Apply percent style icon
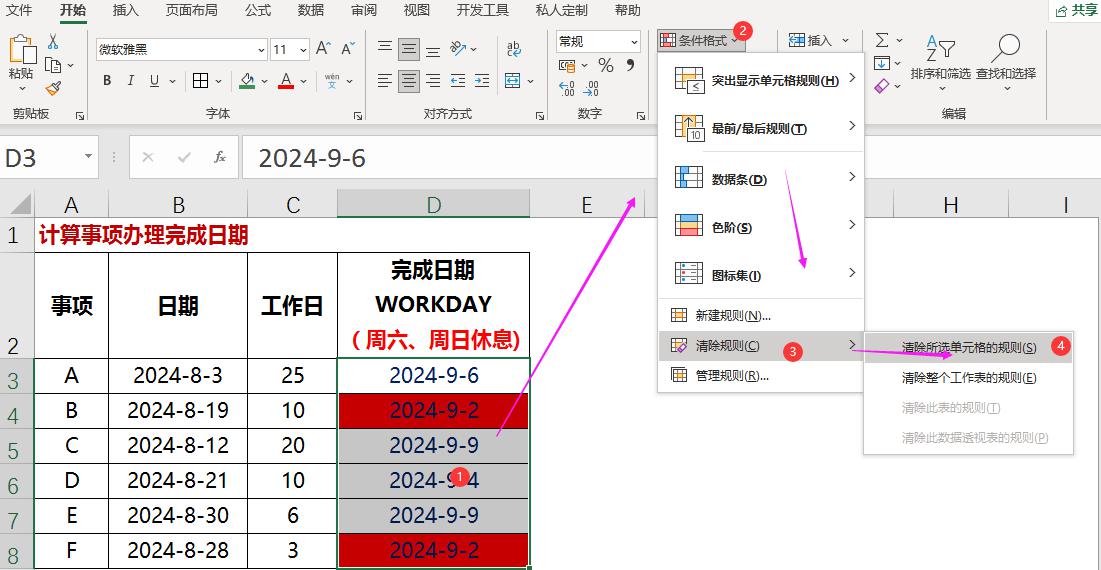 (x=606, y=65)
